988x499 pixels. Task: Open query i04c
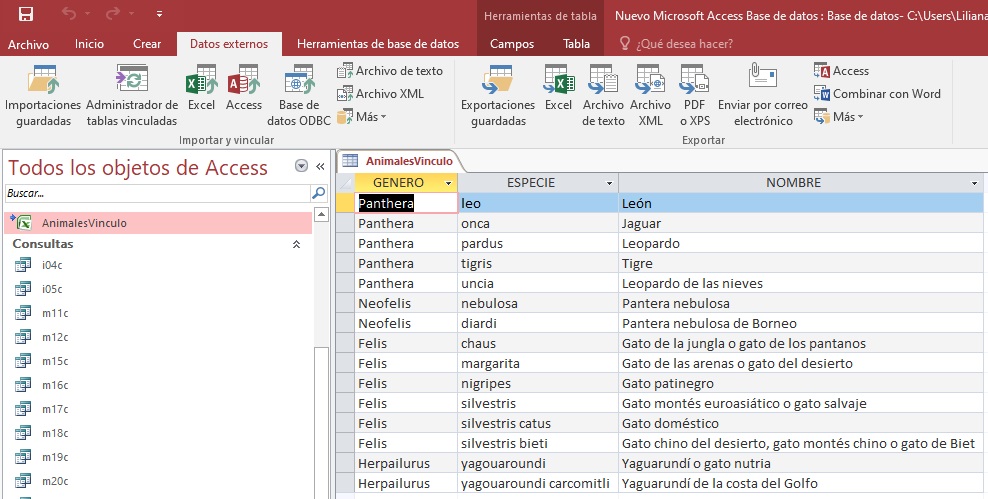(x=52, y=265)
